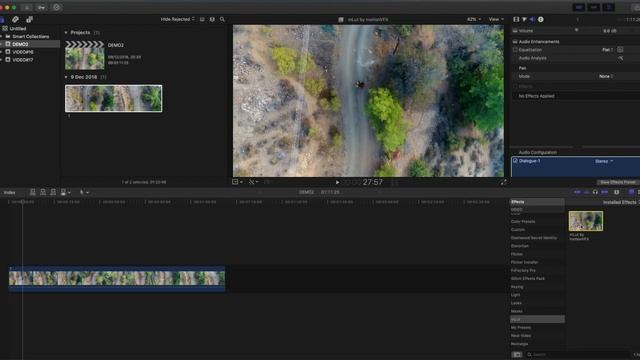The width and height of the screenshot is (640, 360).
Task: Select the Keying effects category
Action: pyautogui.click(x=517, y=287)
